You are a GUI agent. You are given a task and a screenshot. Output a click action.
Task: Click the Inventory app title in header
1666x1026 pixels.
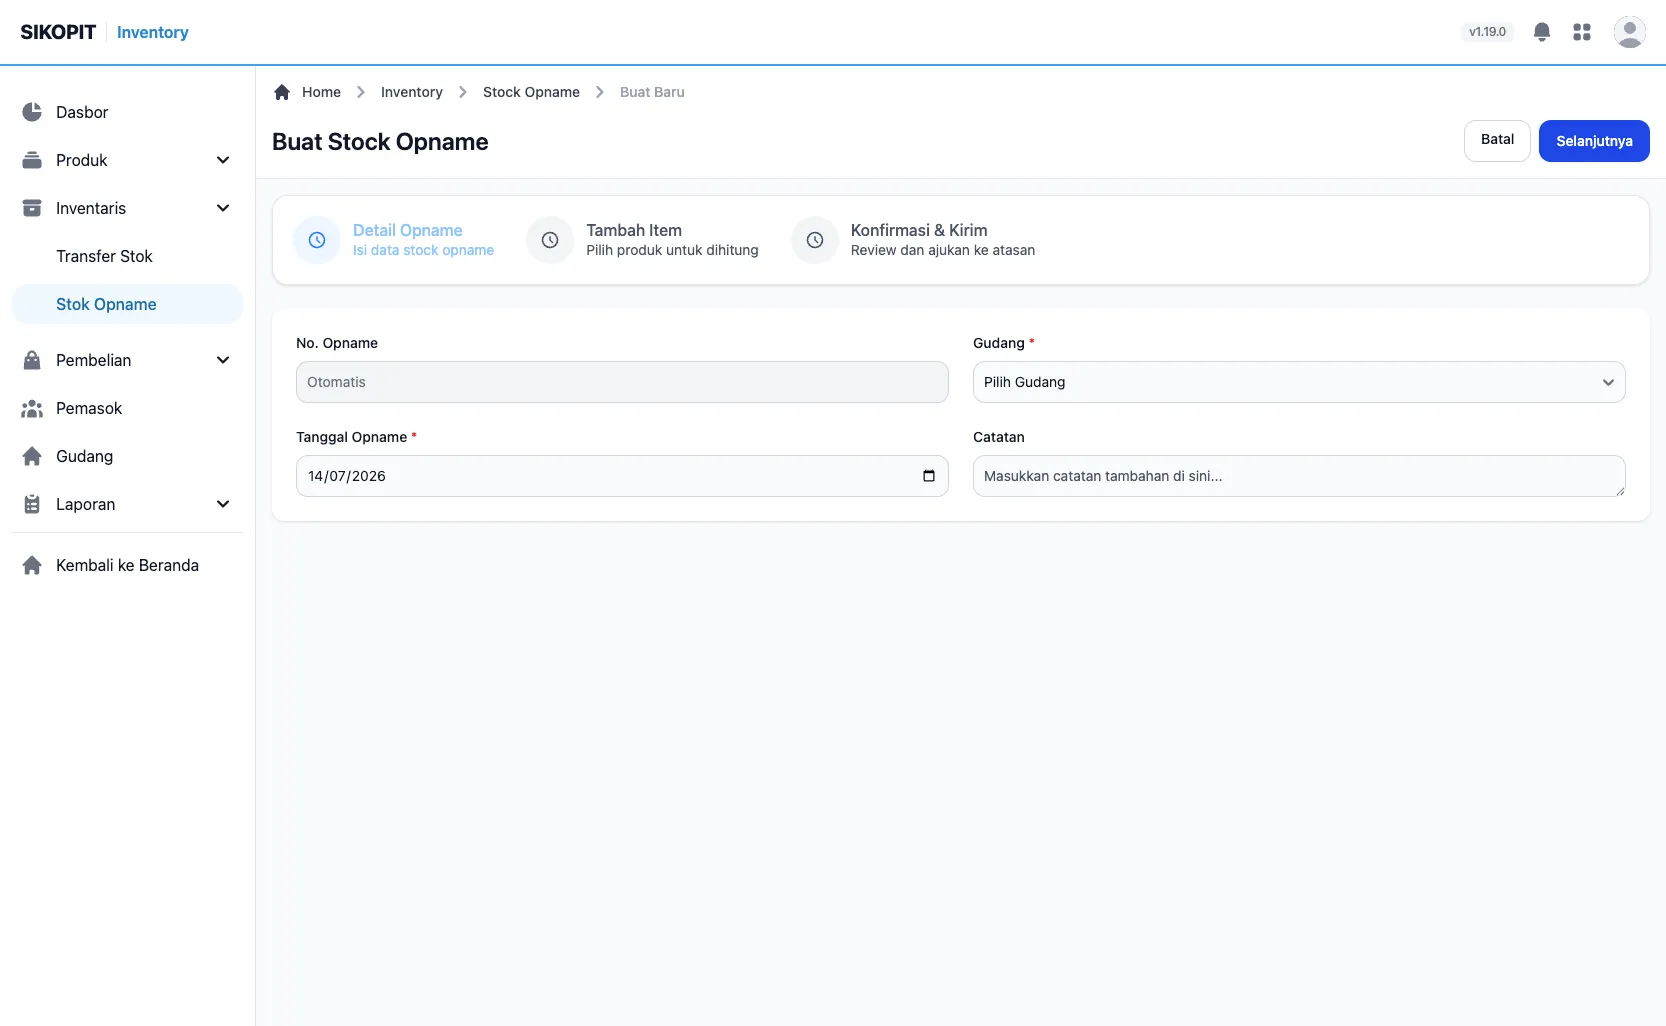(153, 32)
